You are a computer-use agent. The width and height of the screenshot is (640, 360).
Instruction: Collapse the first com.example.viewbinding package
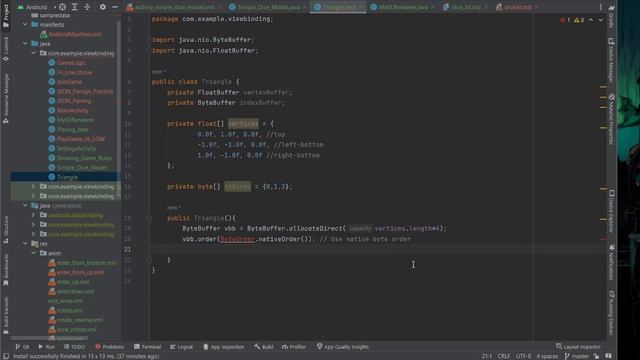click(x=33, y=53)
